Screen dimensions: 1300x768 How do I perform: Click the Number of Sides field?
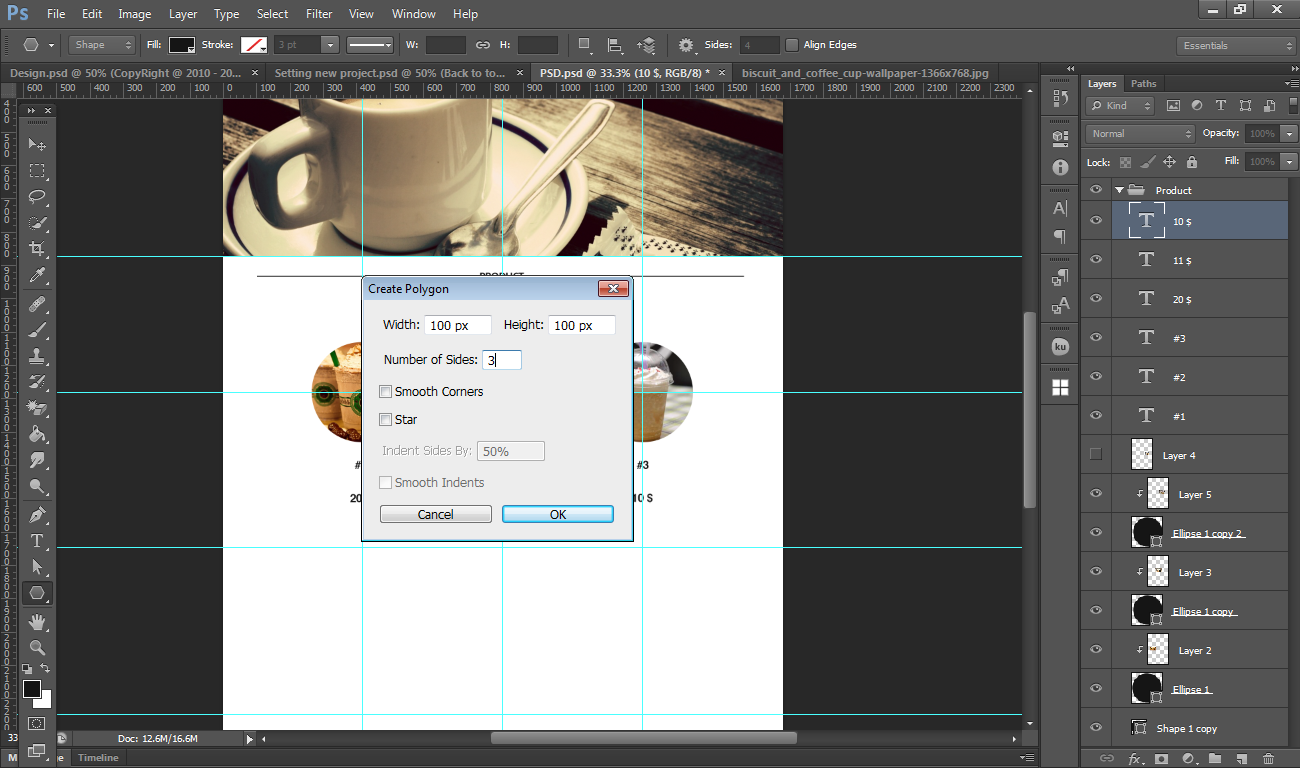(502, 360)
